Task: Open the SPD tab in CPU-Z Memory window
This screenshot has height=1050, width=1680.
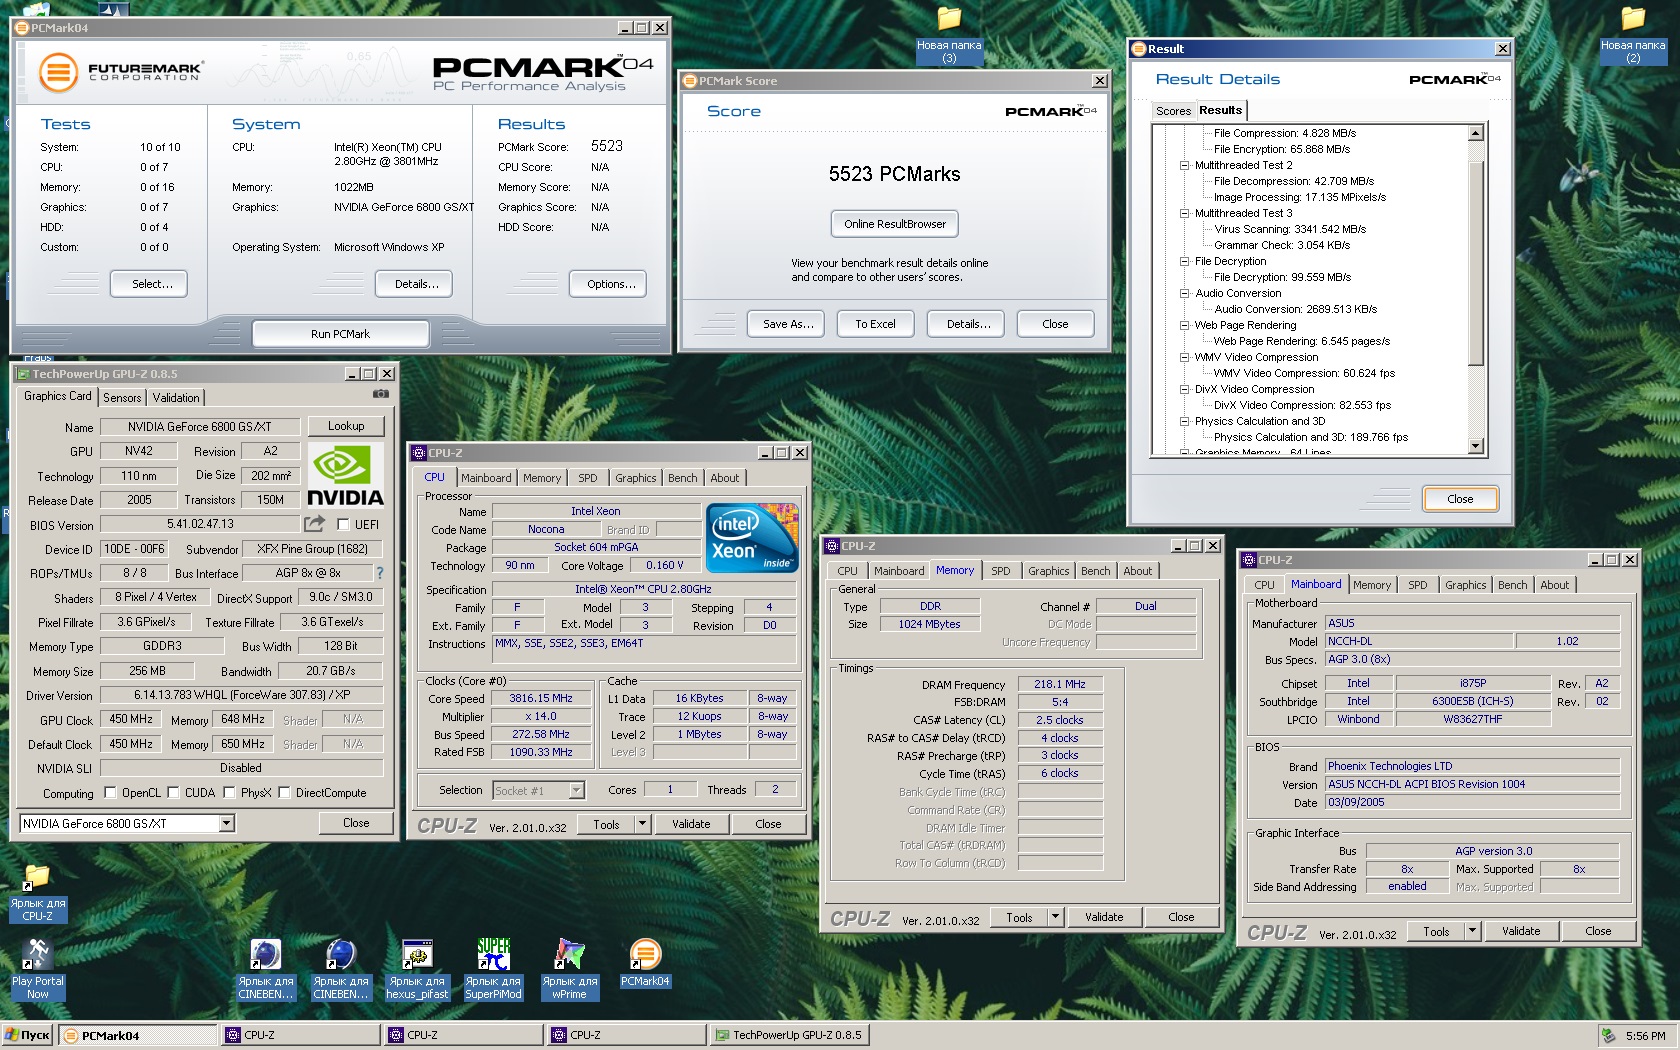Action: click(x=1001, y=571)
